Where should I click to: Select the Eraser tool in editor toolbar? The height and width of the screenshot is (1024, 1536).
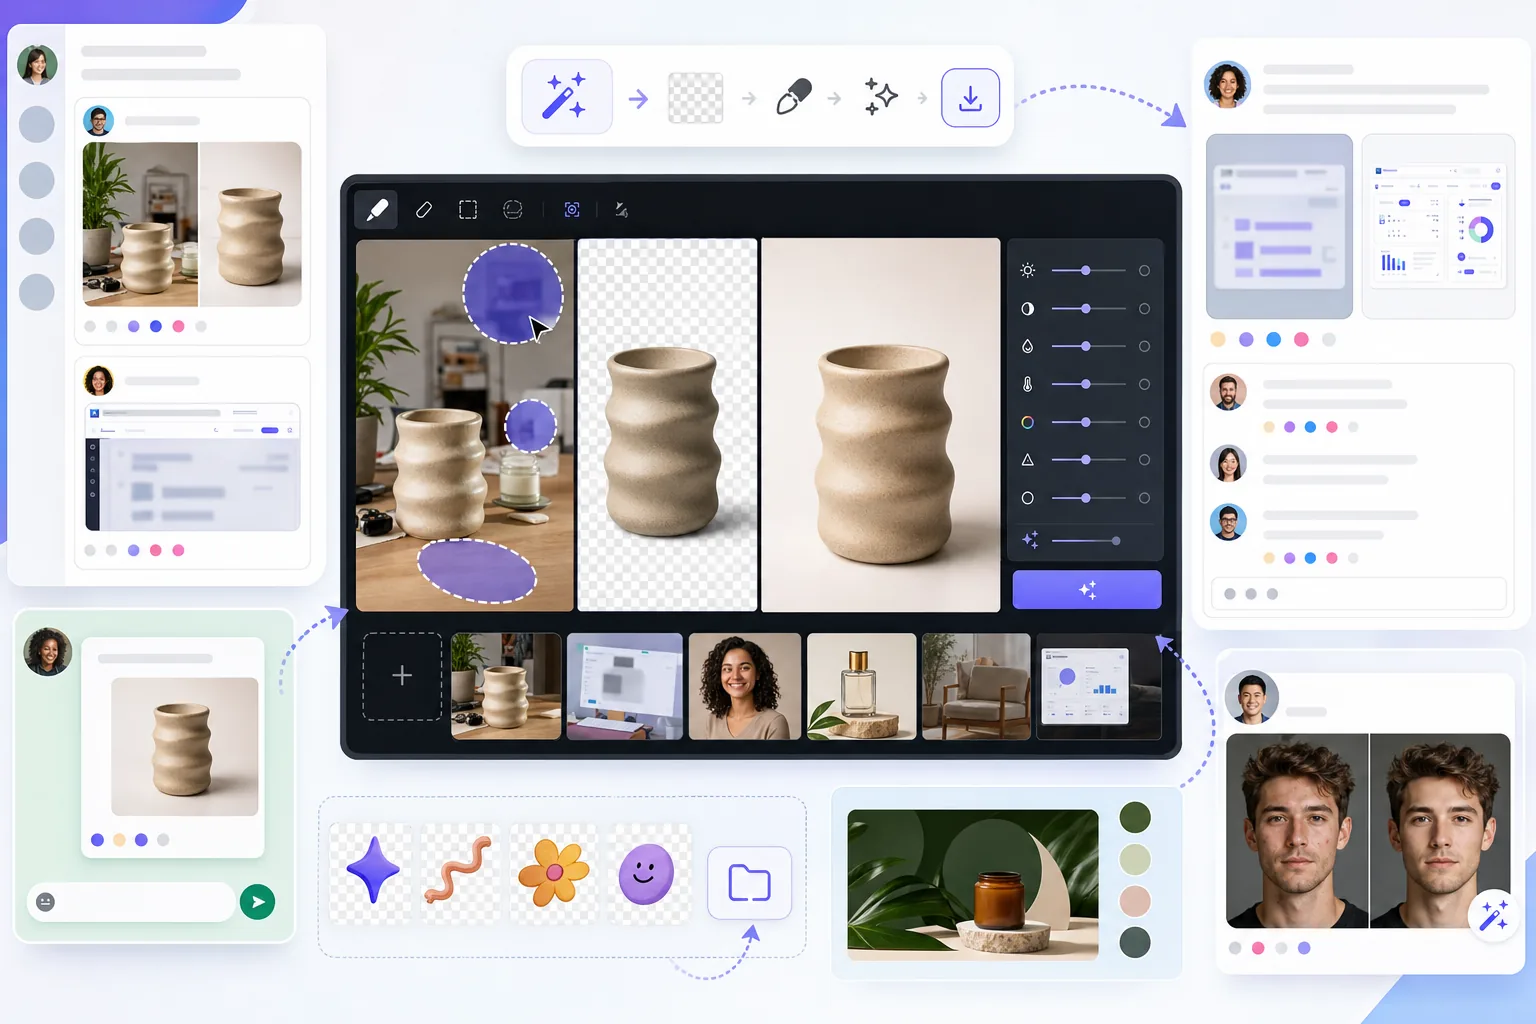424,210
